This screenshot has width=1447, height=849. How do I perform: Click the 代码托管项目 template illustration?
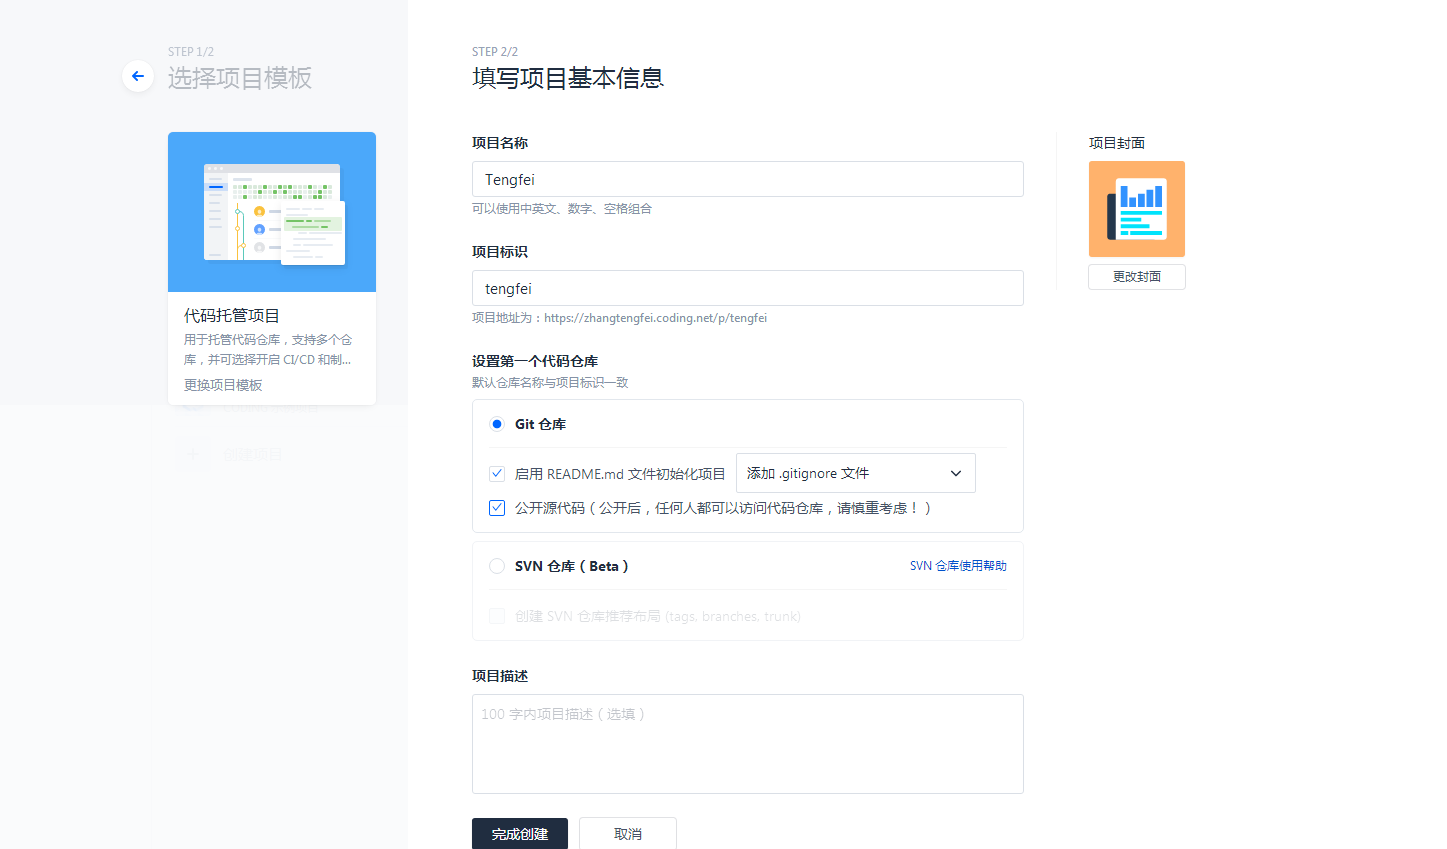click(x=272, y=212)
